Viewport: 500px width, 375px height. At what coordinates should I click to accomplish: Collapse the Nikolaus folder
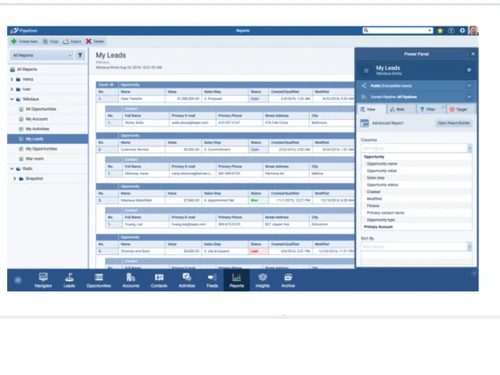(12, 99)
